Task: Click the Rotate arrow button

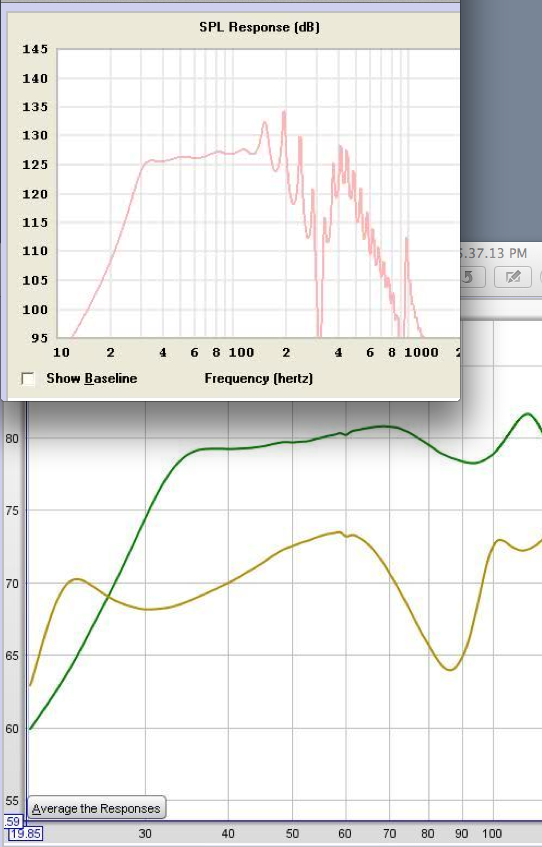Action: (472, 278)
